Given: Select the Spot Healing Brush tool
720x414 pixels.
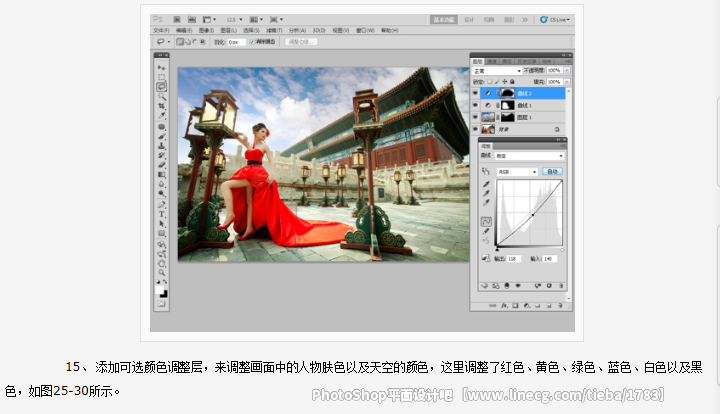Looking at the screenshot, I should click(162, 127).
